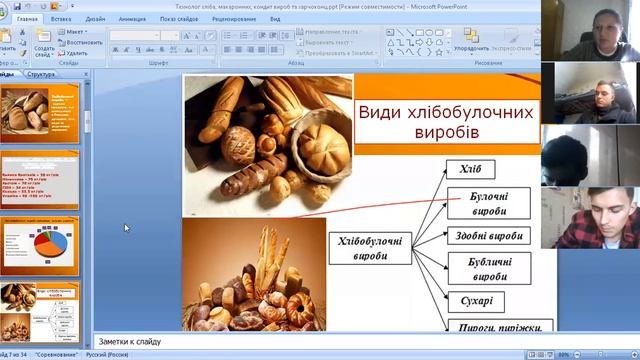Justify text alignment
This screenshot has width=640, height=360.
(262, 50)
